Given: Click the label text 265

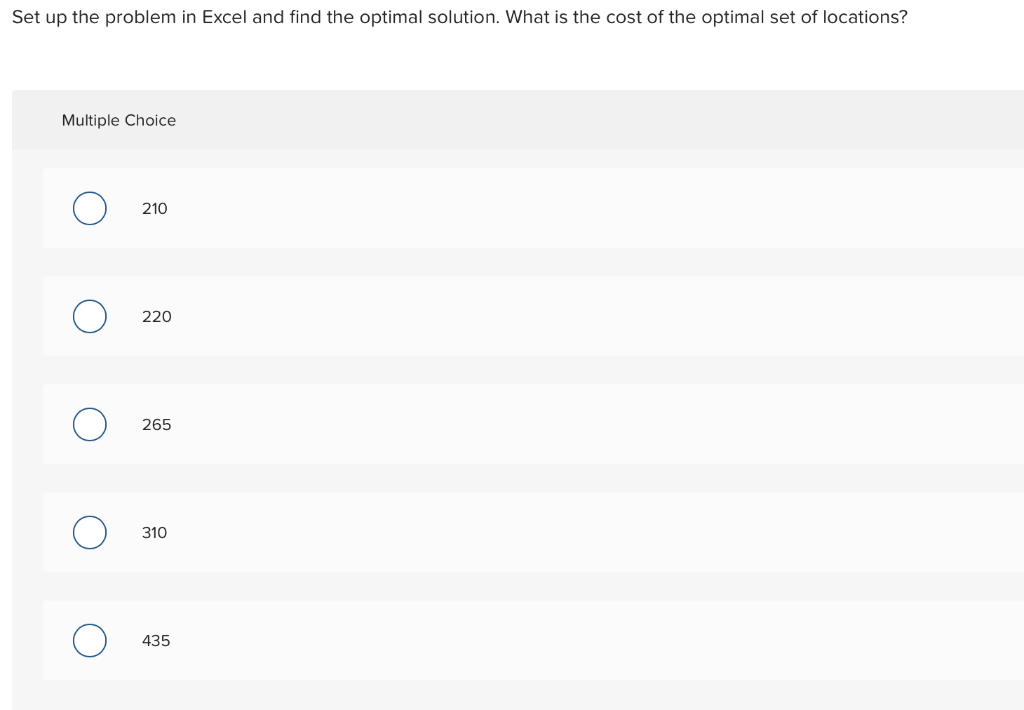Looking at the screenshot, I should [x=156, y=424].
